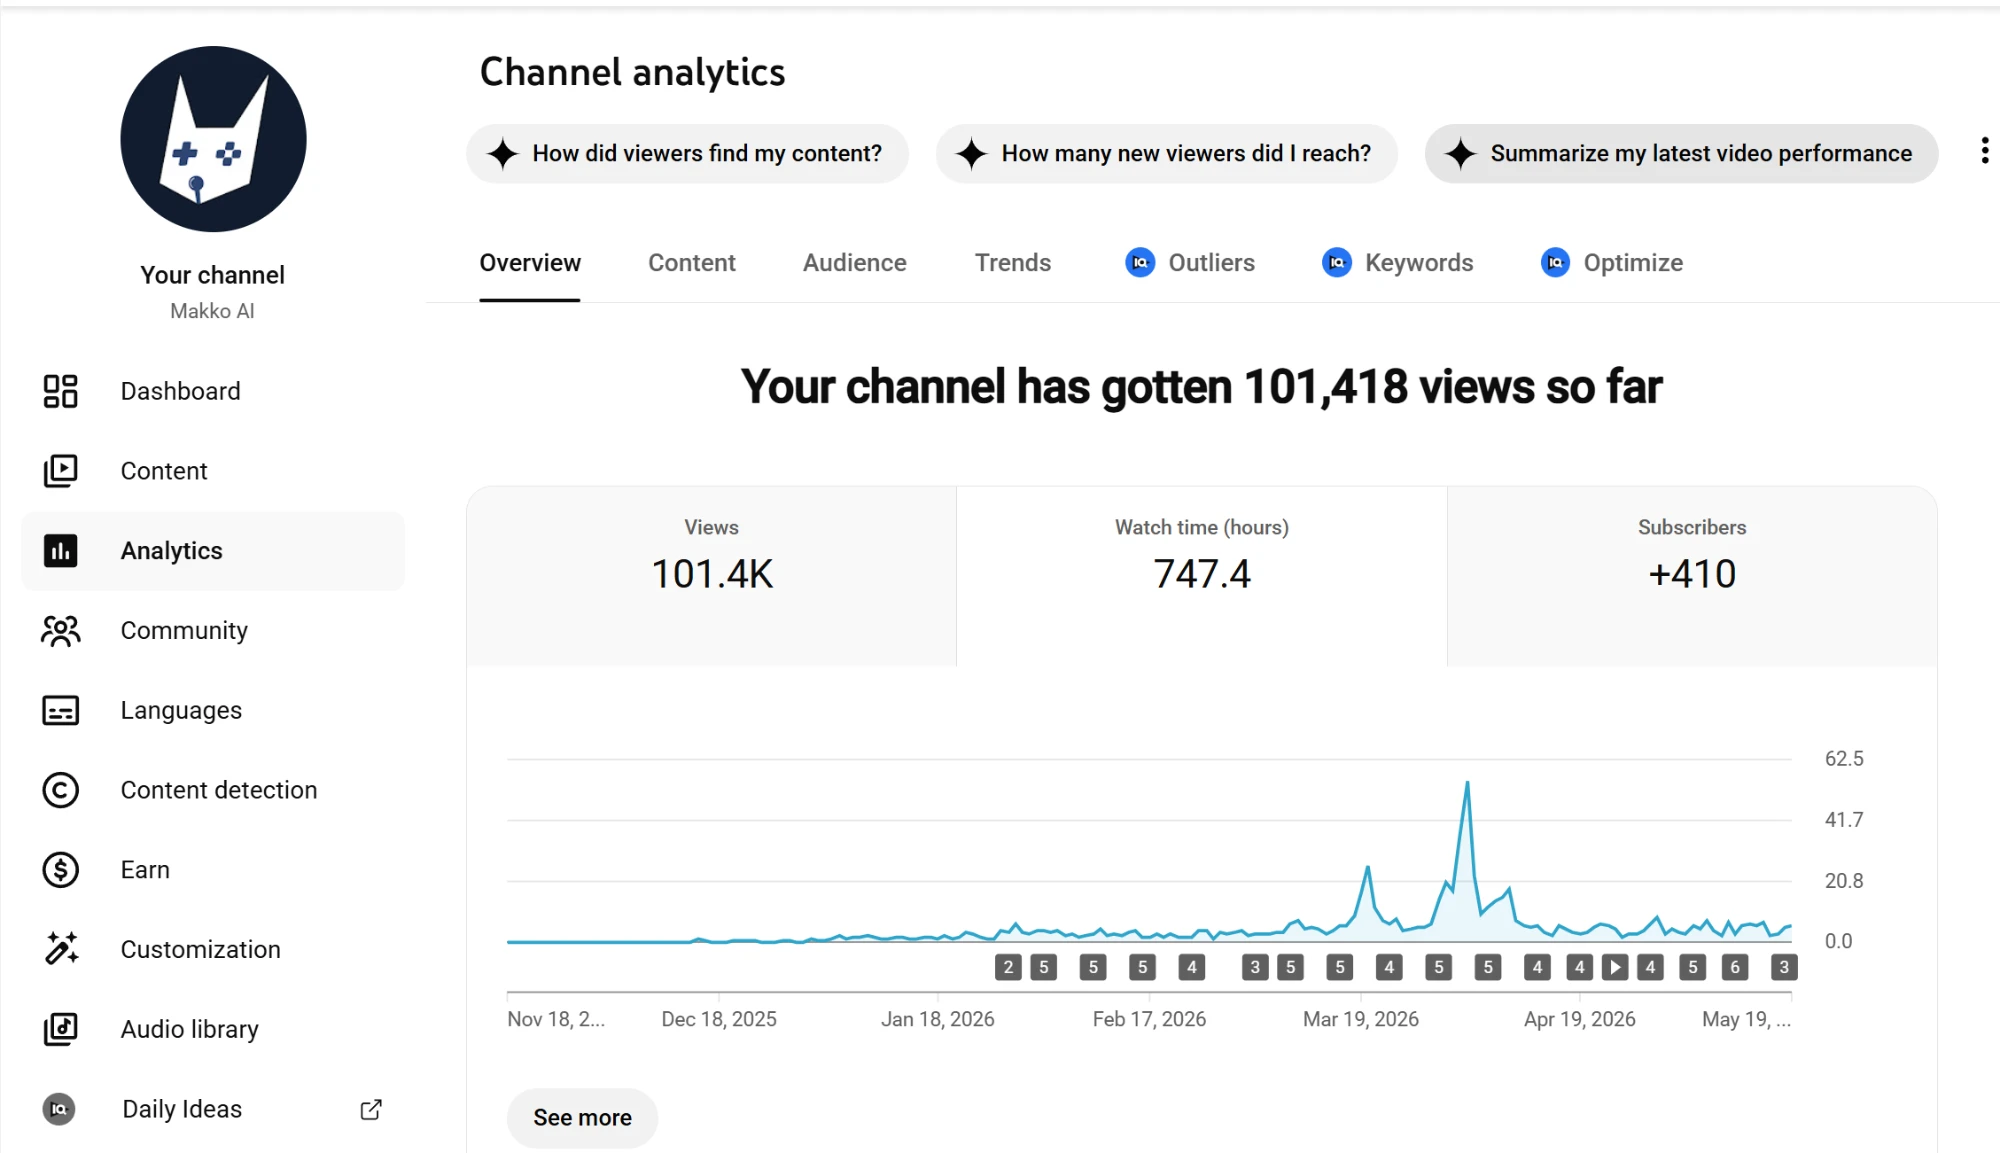Click the '3' marker at the chart's far right end

point(1784,967)
